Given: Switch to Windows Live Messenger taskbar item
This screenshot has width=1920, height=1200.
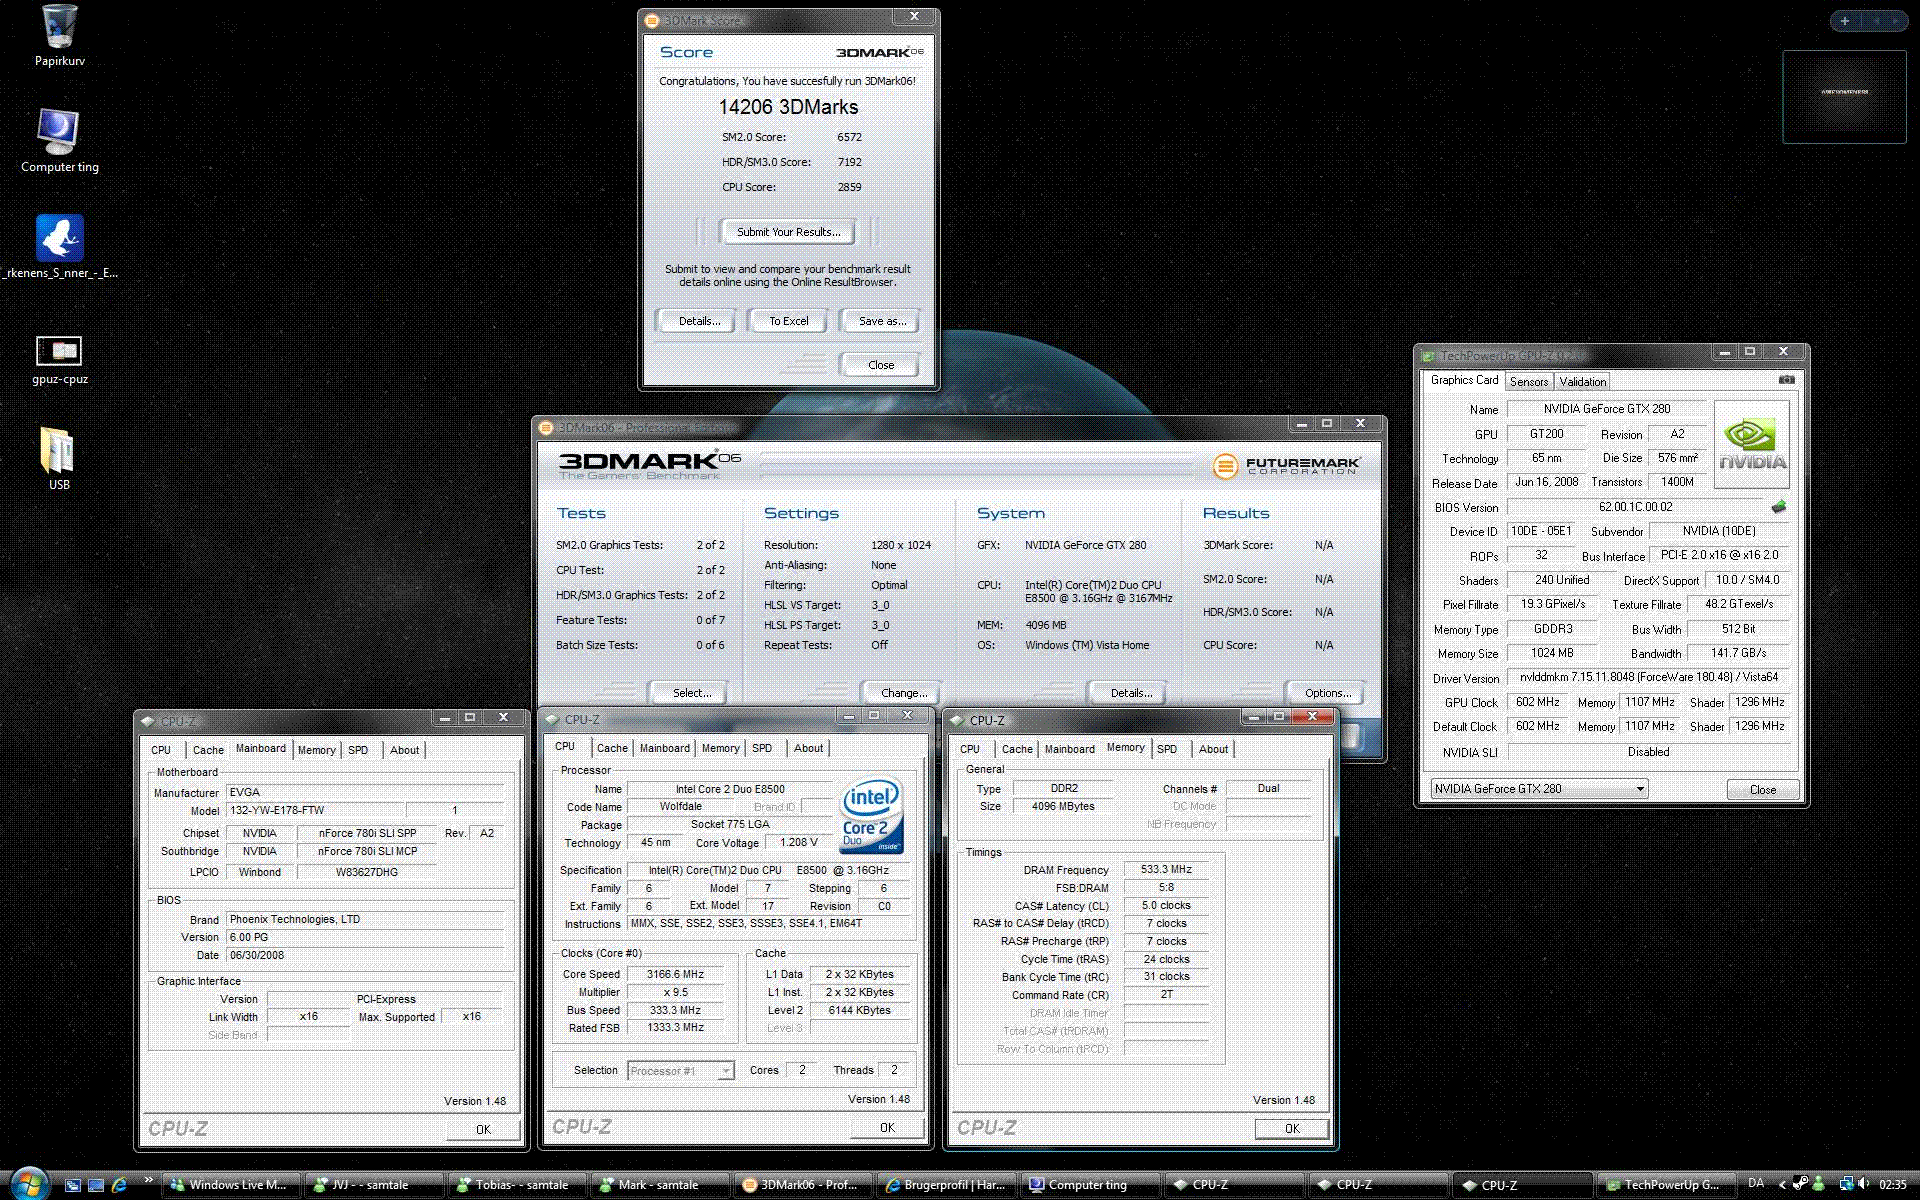Looking at the screenshot, I should (x=231, y=1185).
